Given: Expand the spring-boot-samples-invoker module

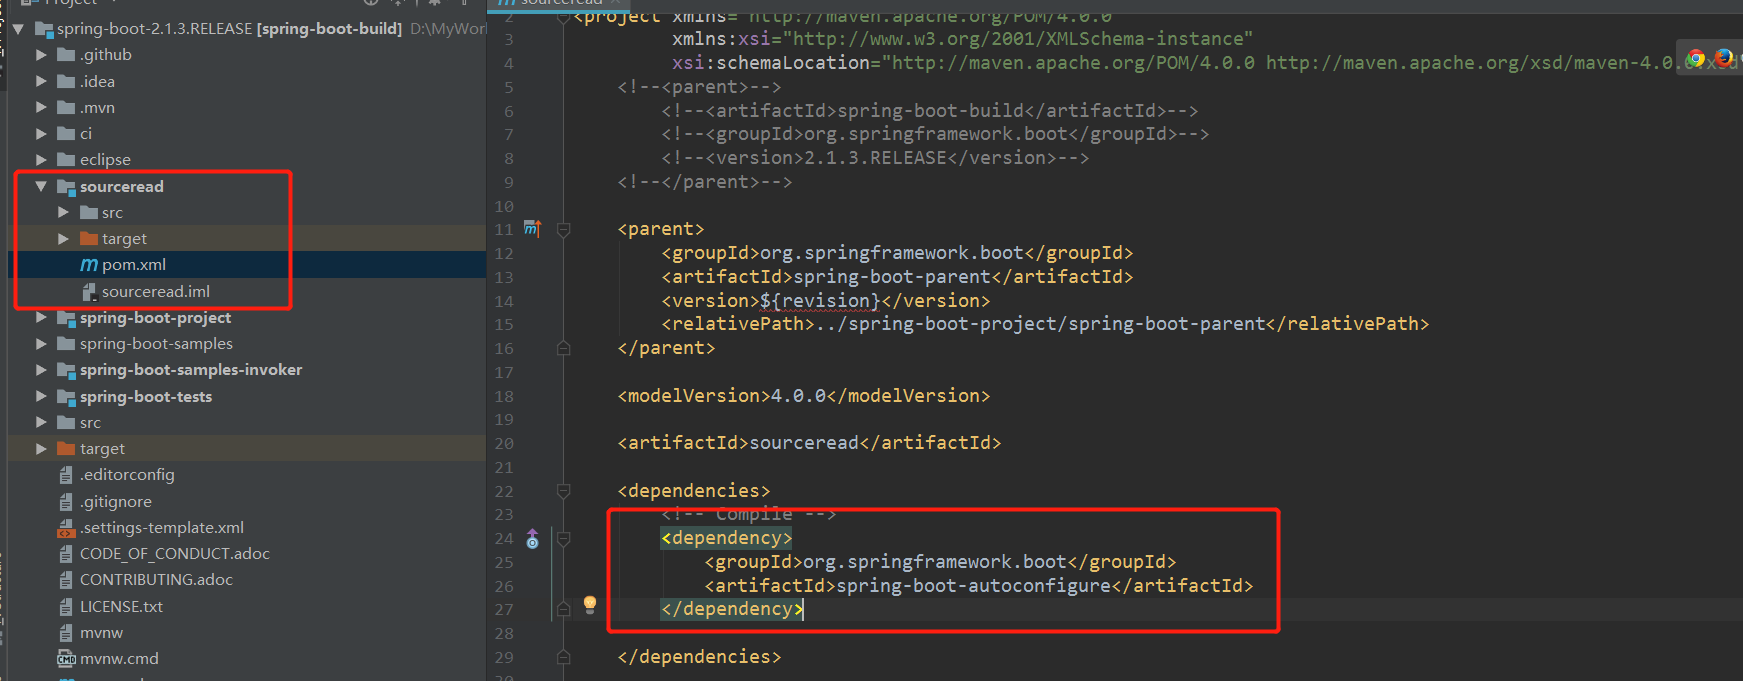Looking at the screenshot, I should click(x=41, y=369).
